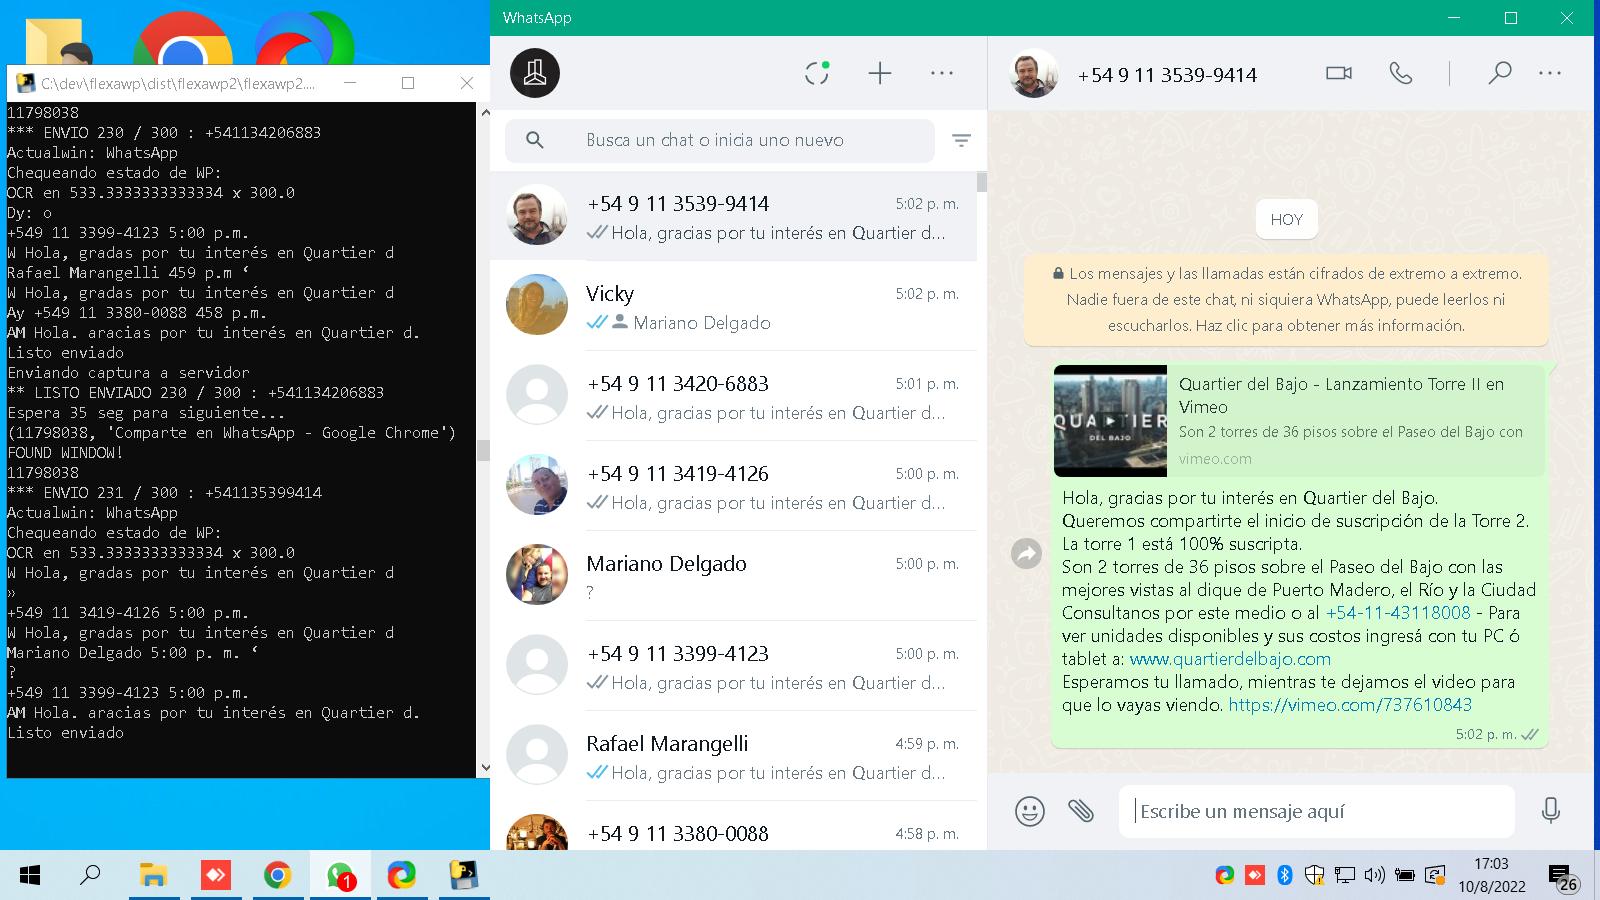Open www.quartierdelbajo.com link

click(1230, 659)
